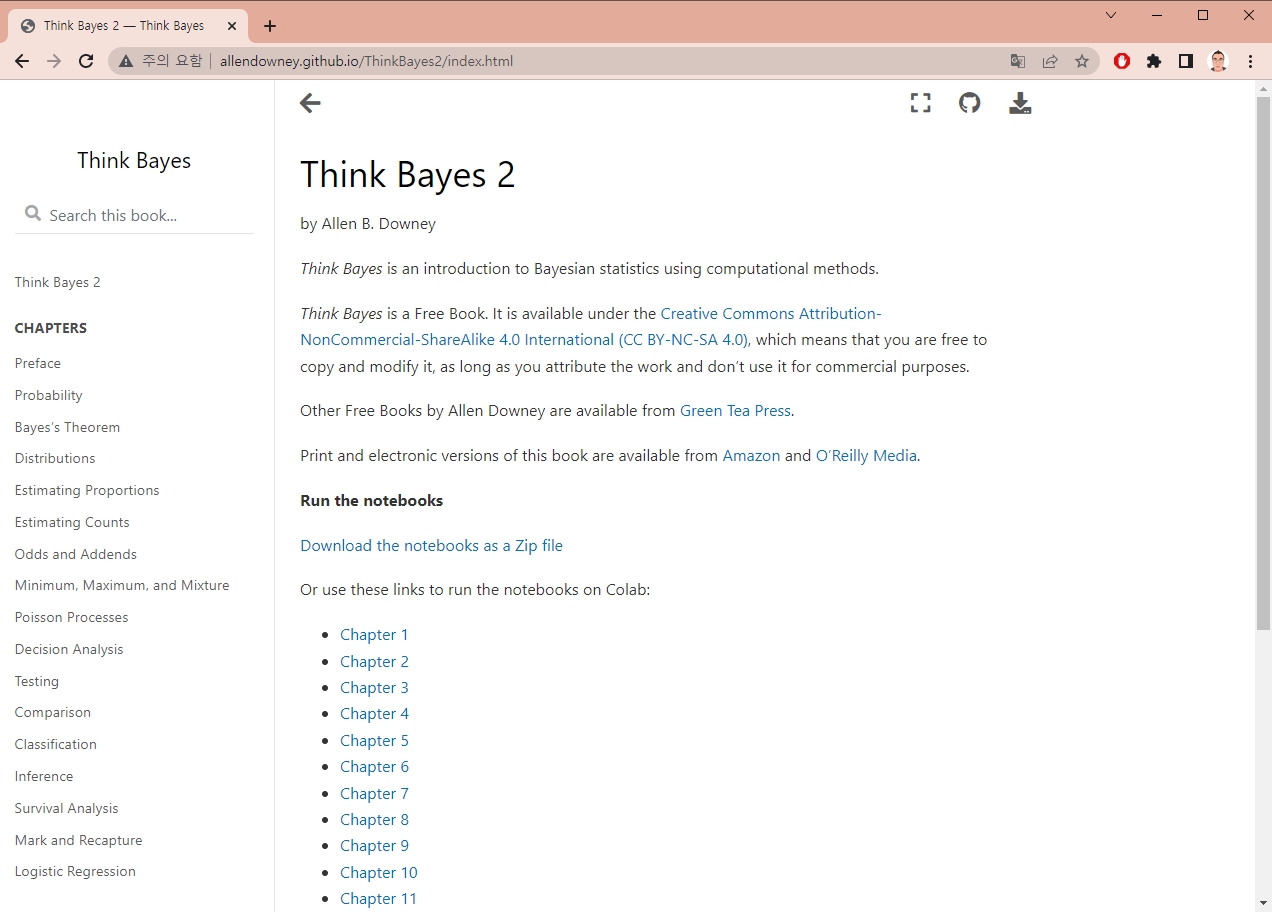The image size is (1272, 912).
Task: Visit the Green Tea Press link
Action: click(735, 411)
